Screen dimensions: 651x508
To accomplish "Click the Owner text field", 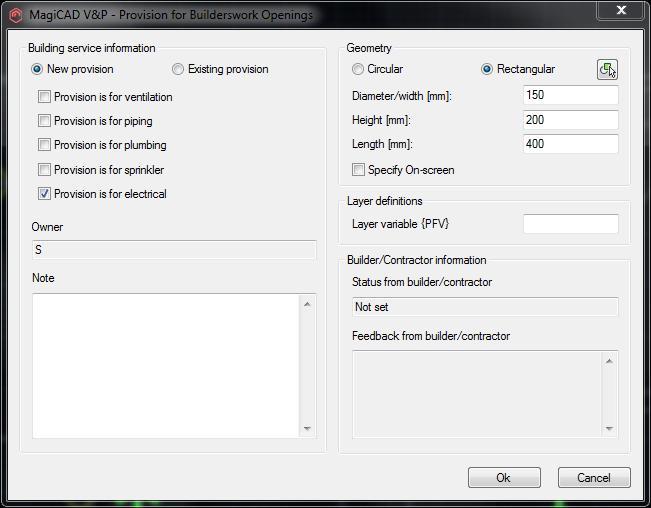I will (174, 250).
